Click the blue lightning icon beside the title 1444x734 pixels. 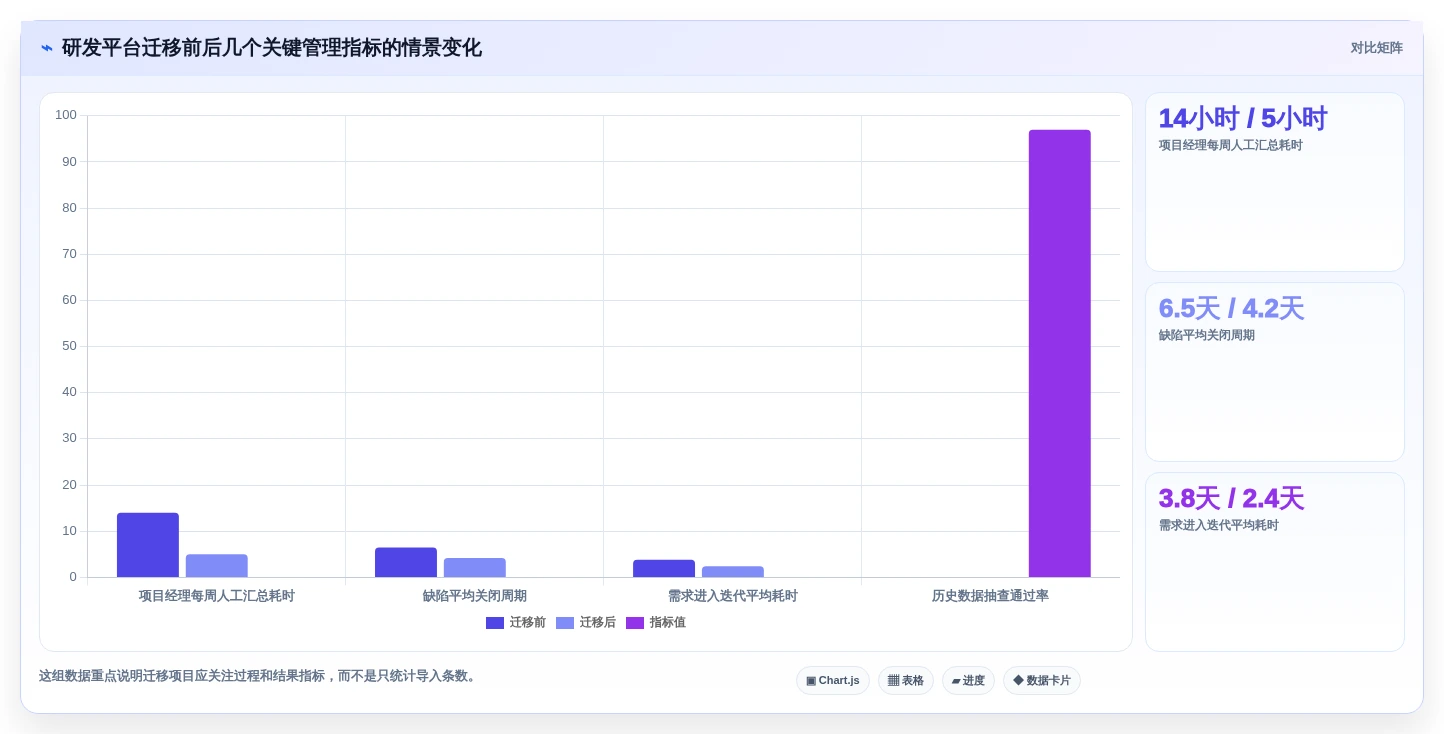click(x=47, y=48)
